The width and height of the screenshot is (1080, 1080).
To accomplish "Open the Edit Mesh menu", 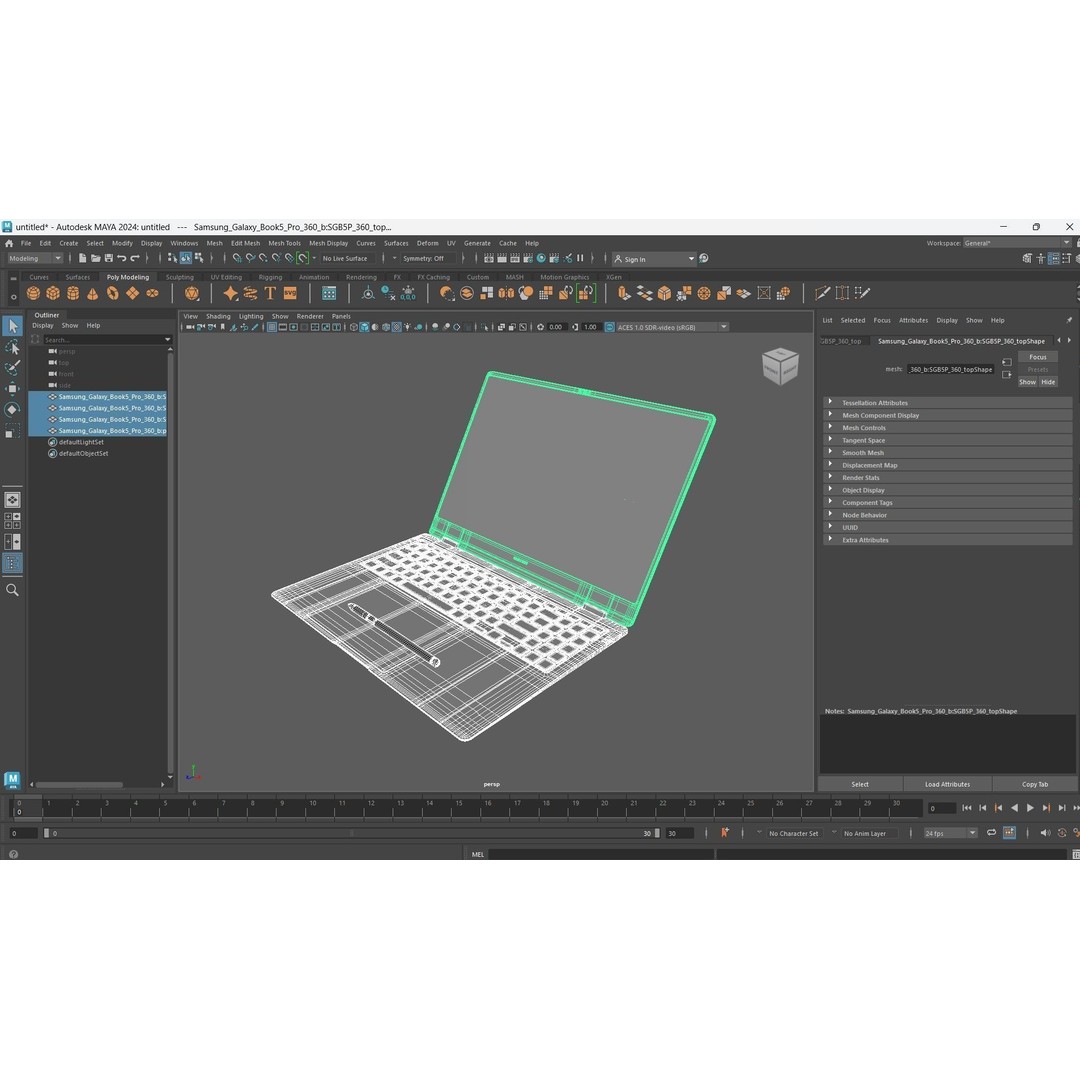I will pyautogui.click(x=245, y=243).
